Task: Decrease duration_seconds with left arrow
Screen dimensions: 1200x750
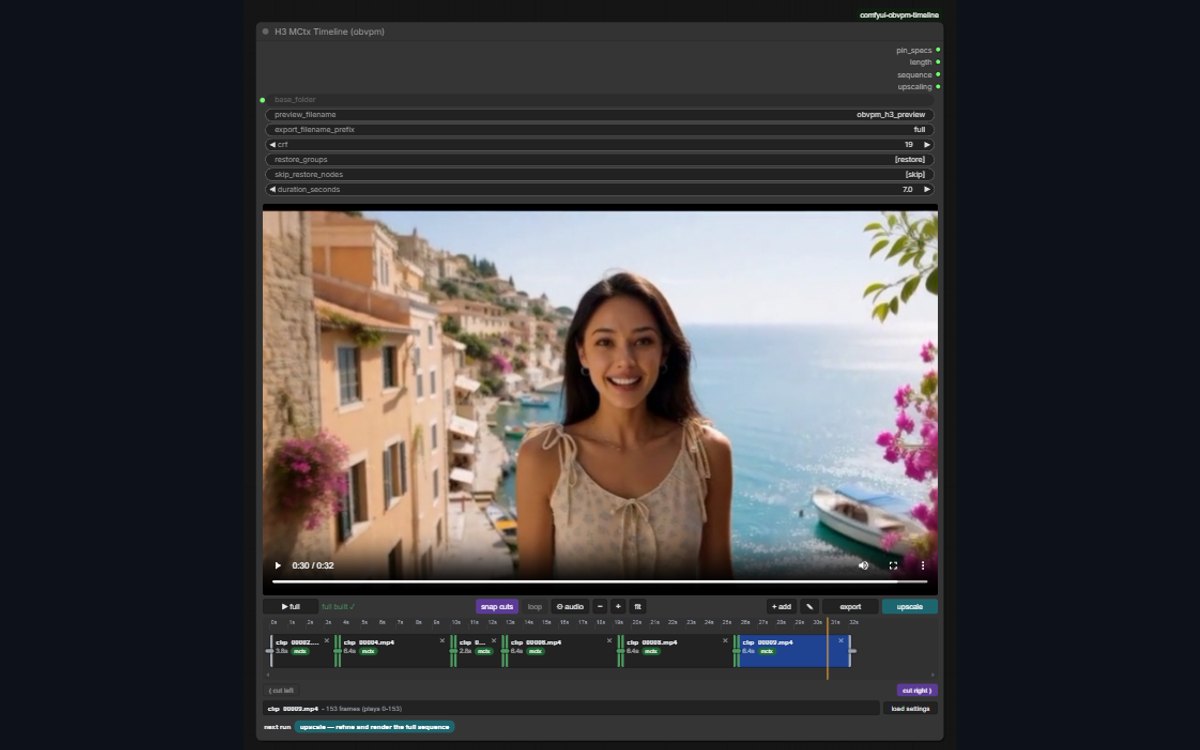Action: (272, 189)
